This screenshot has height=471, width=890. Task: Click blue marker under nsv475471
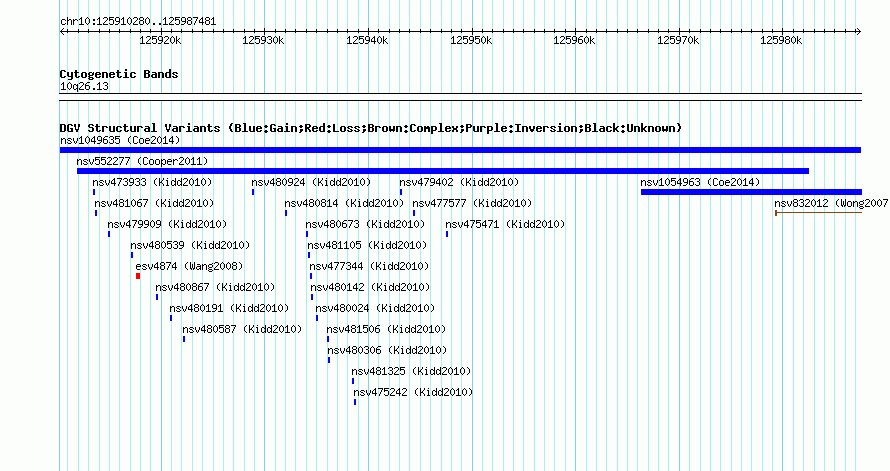point(447,234)
